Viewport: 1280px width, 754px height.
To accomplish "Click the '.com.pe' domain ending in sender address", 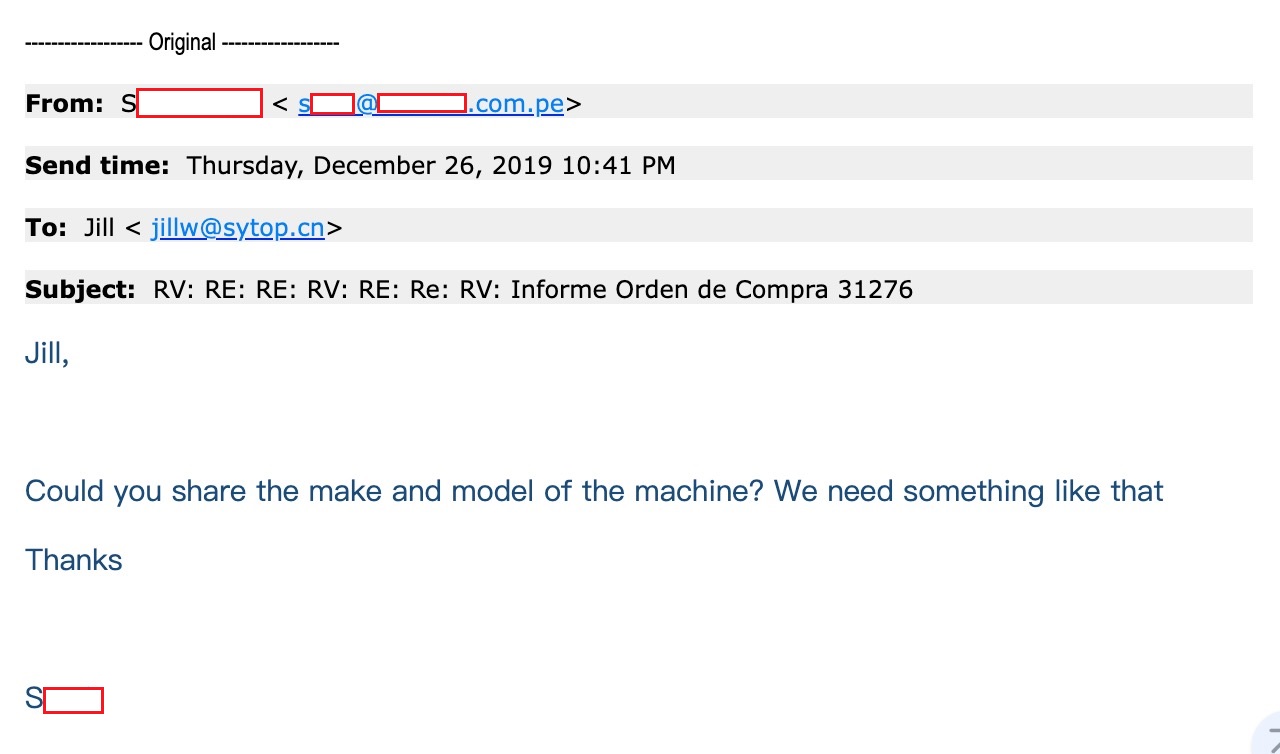I will [x=516, y=103].
